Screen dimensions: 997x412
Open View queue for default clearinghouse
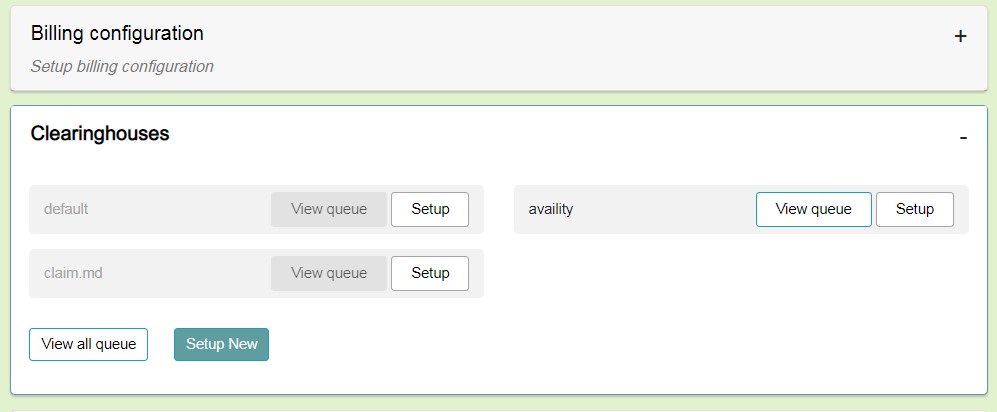328,210
